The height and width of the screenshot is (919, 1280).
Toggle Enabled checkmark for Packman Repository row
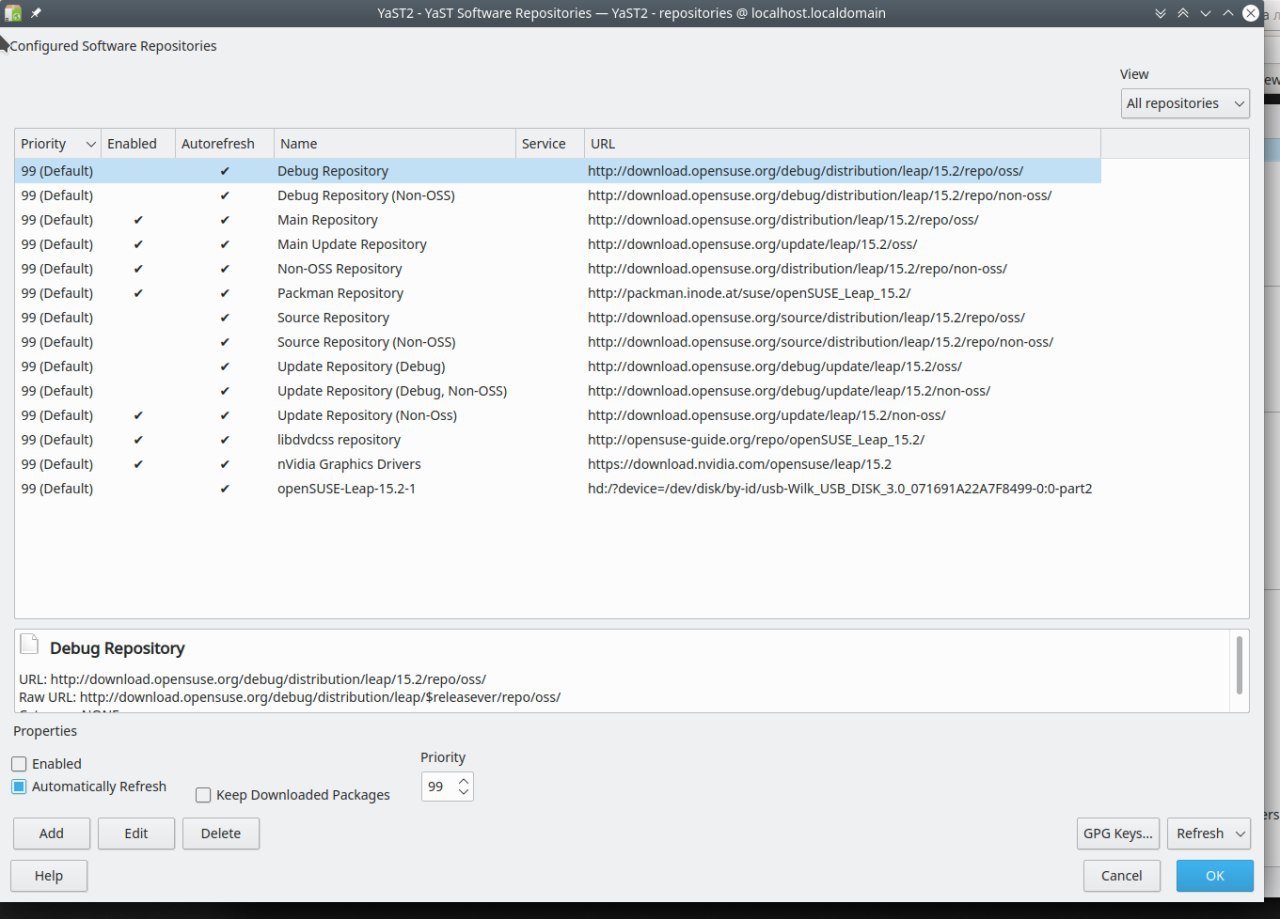(138, 293)
